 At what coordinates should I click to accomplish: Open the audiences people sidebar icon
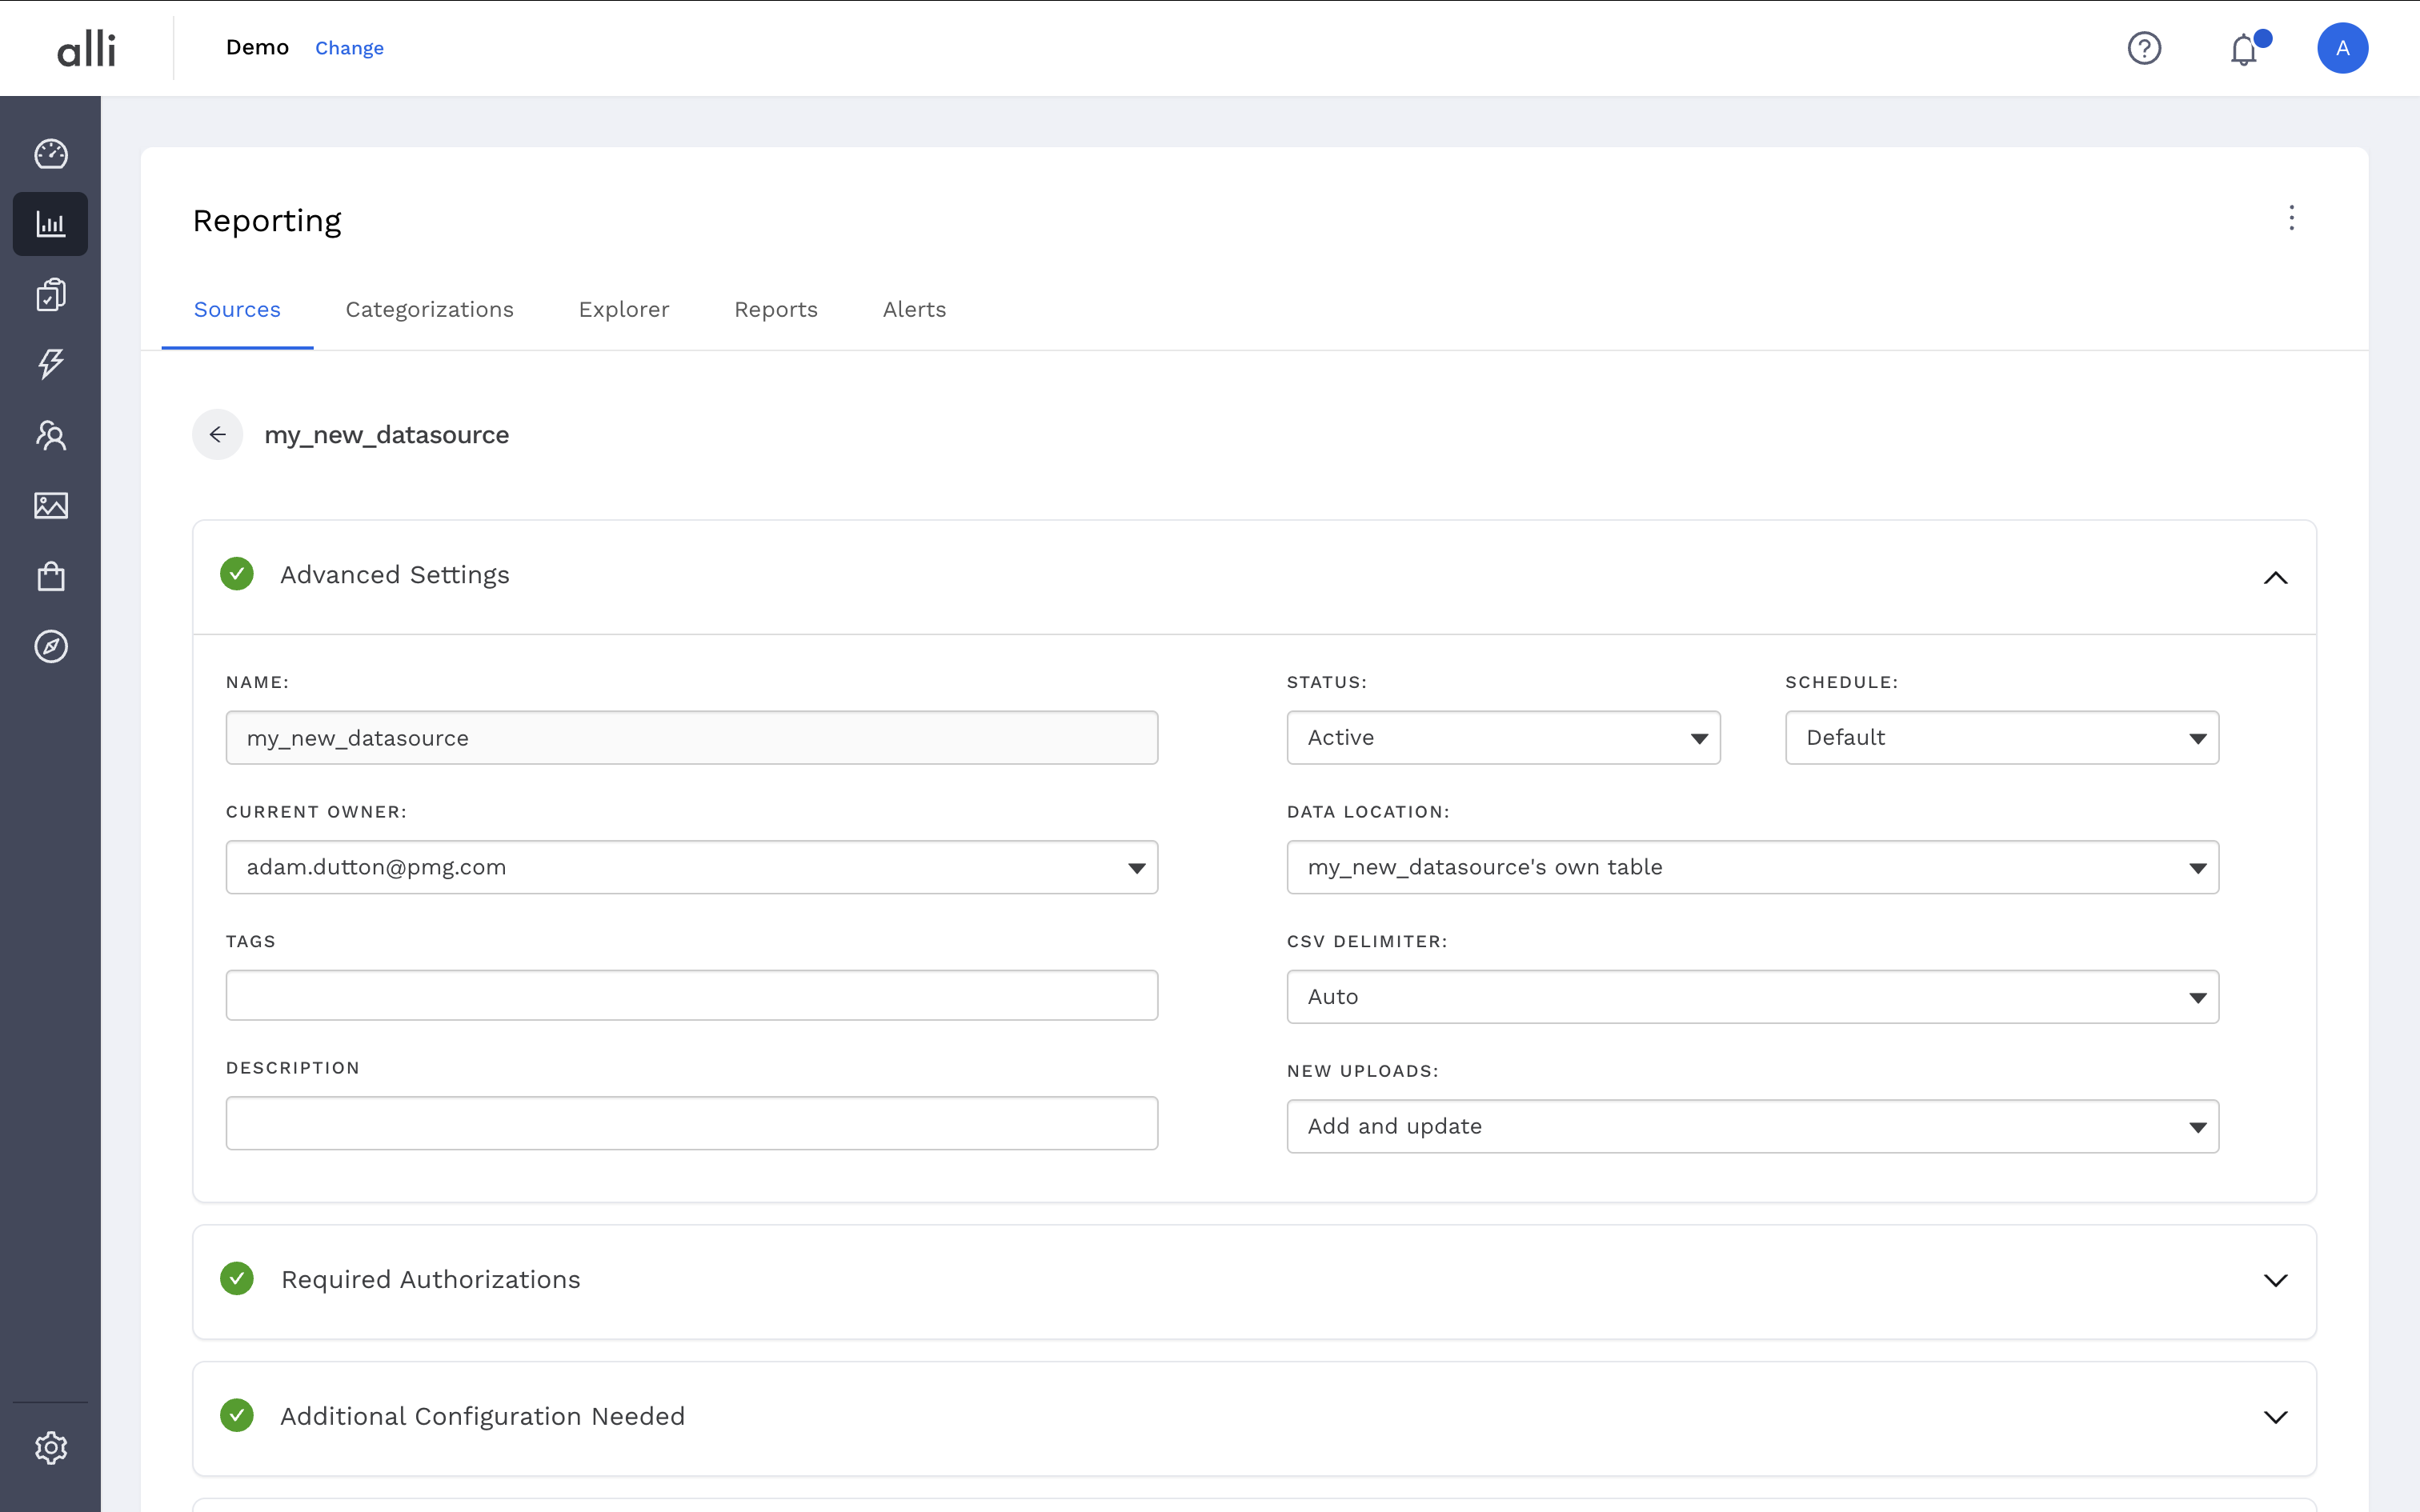[51, 435]
